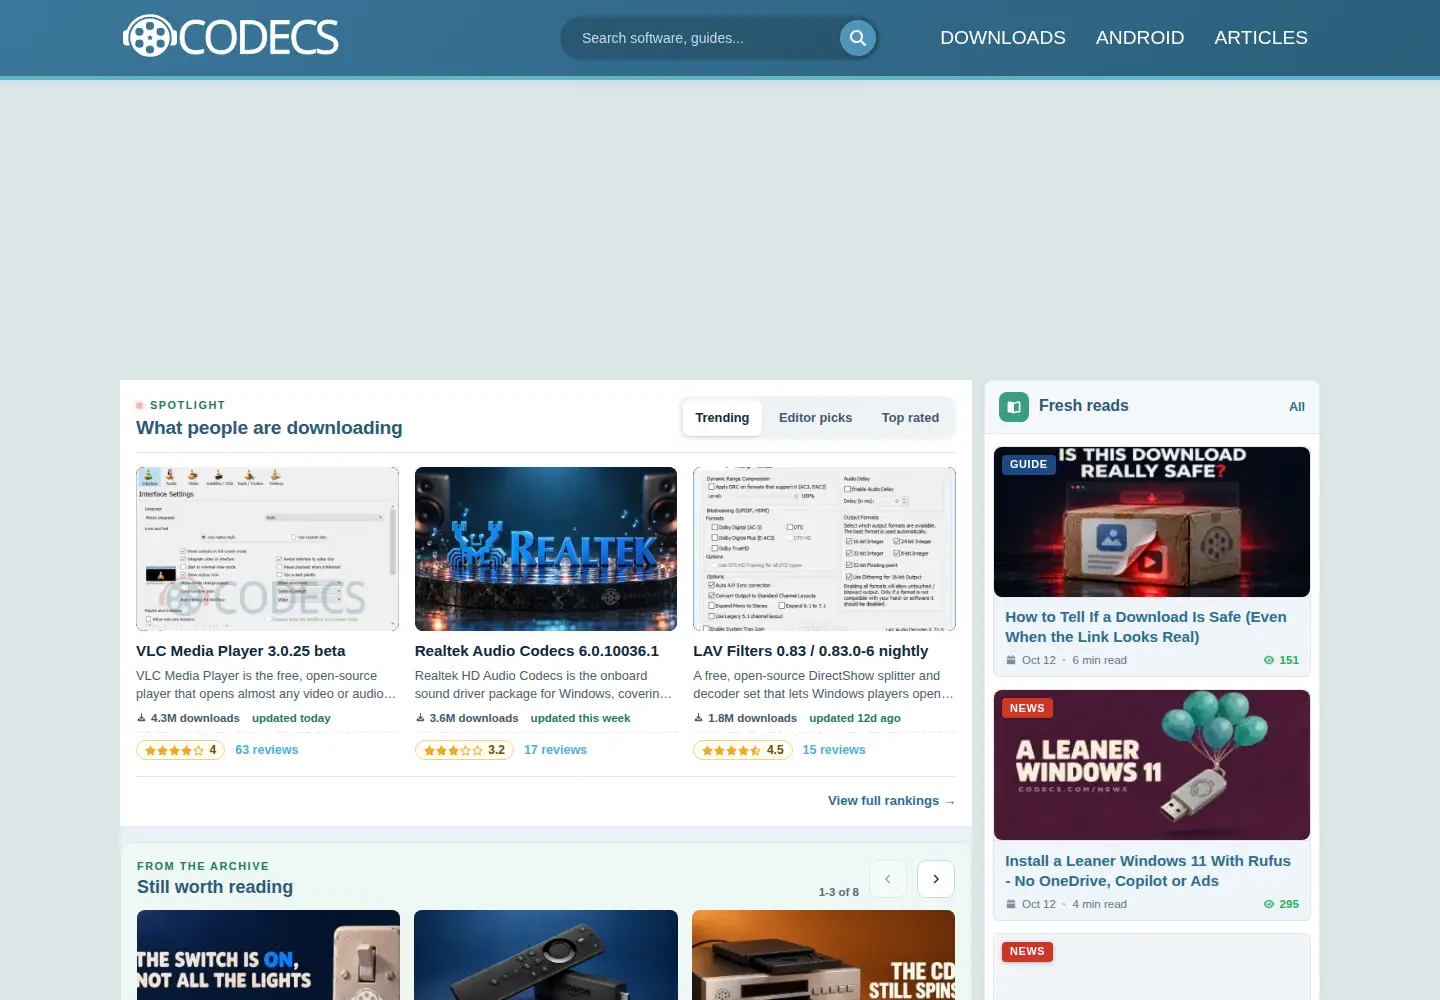Image resolution: width=1440 pixels, height=1000 pixels.
Task: Click the LAV Filters 4.5 rating badge
Action: coord(743,750)
